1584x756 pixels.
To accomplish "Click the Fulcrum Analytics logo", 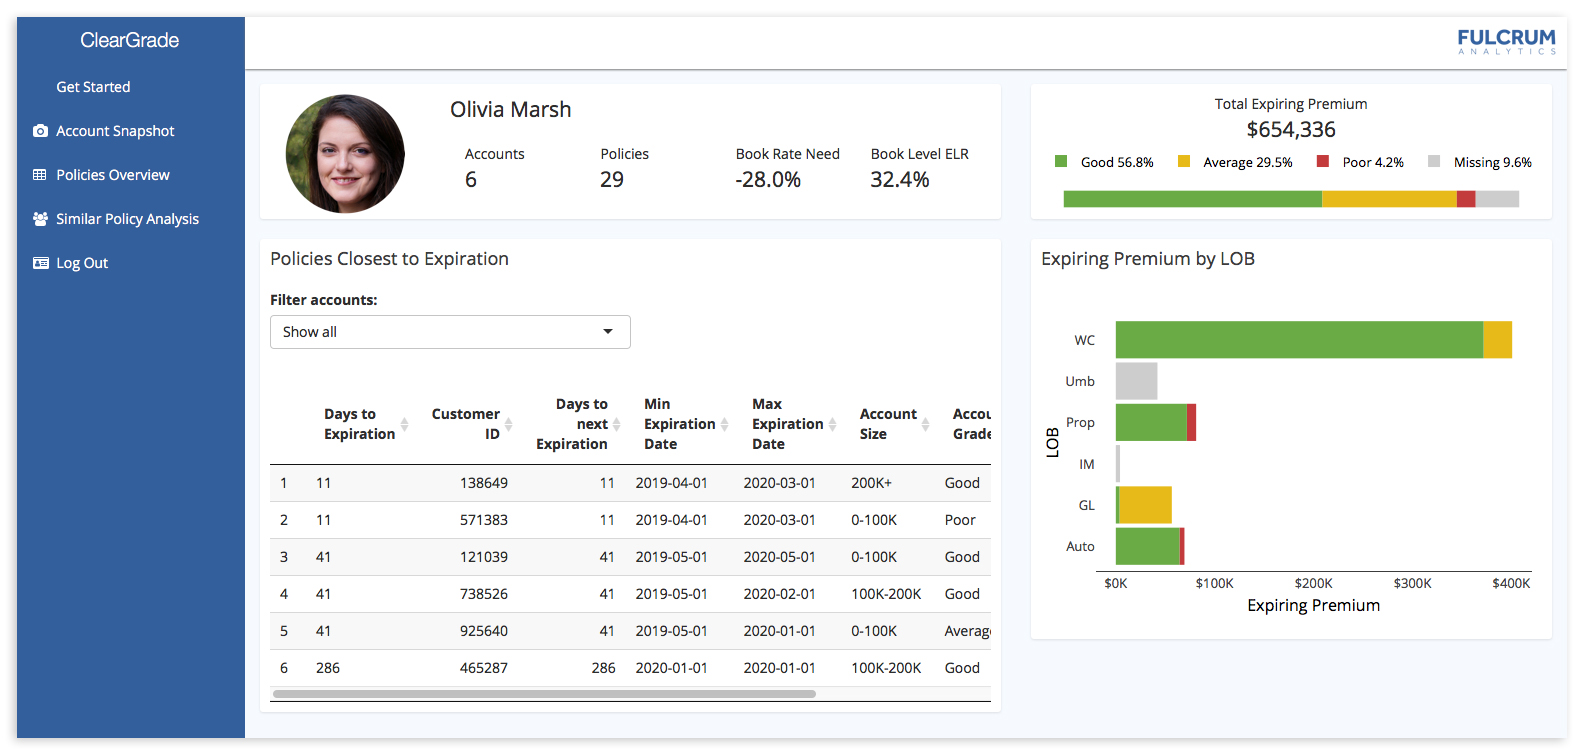I will (x=1506, y=41).
